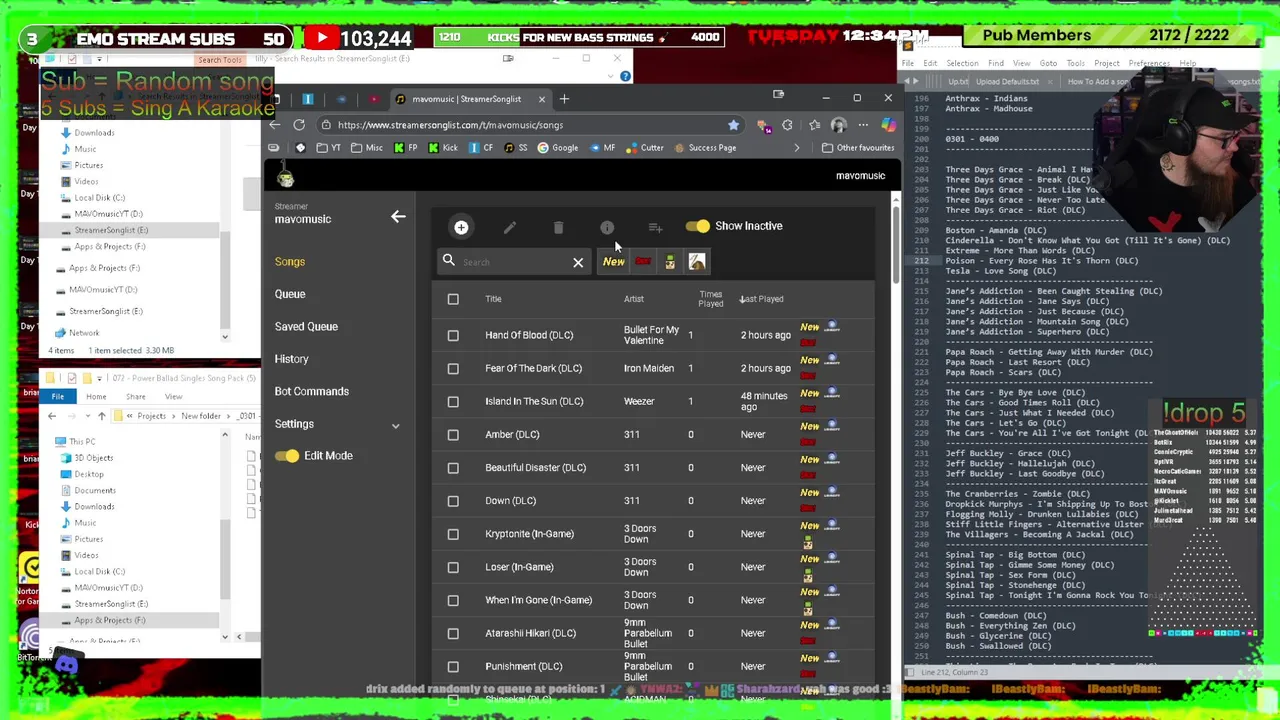The height and width of the screenshot is (720, 1280).
Task: Click the browser refresh icon
Action: (x=299, y=125)
